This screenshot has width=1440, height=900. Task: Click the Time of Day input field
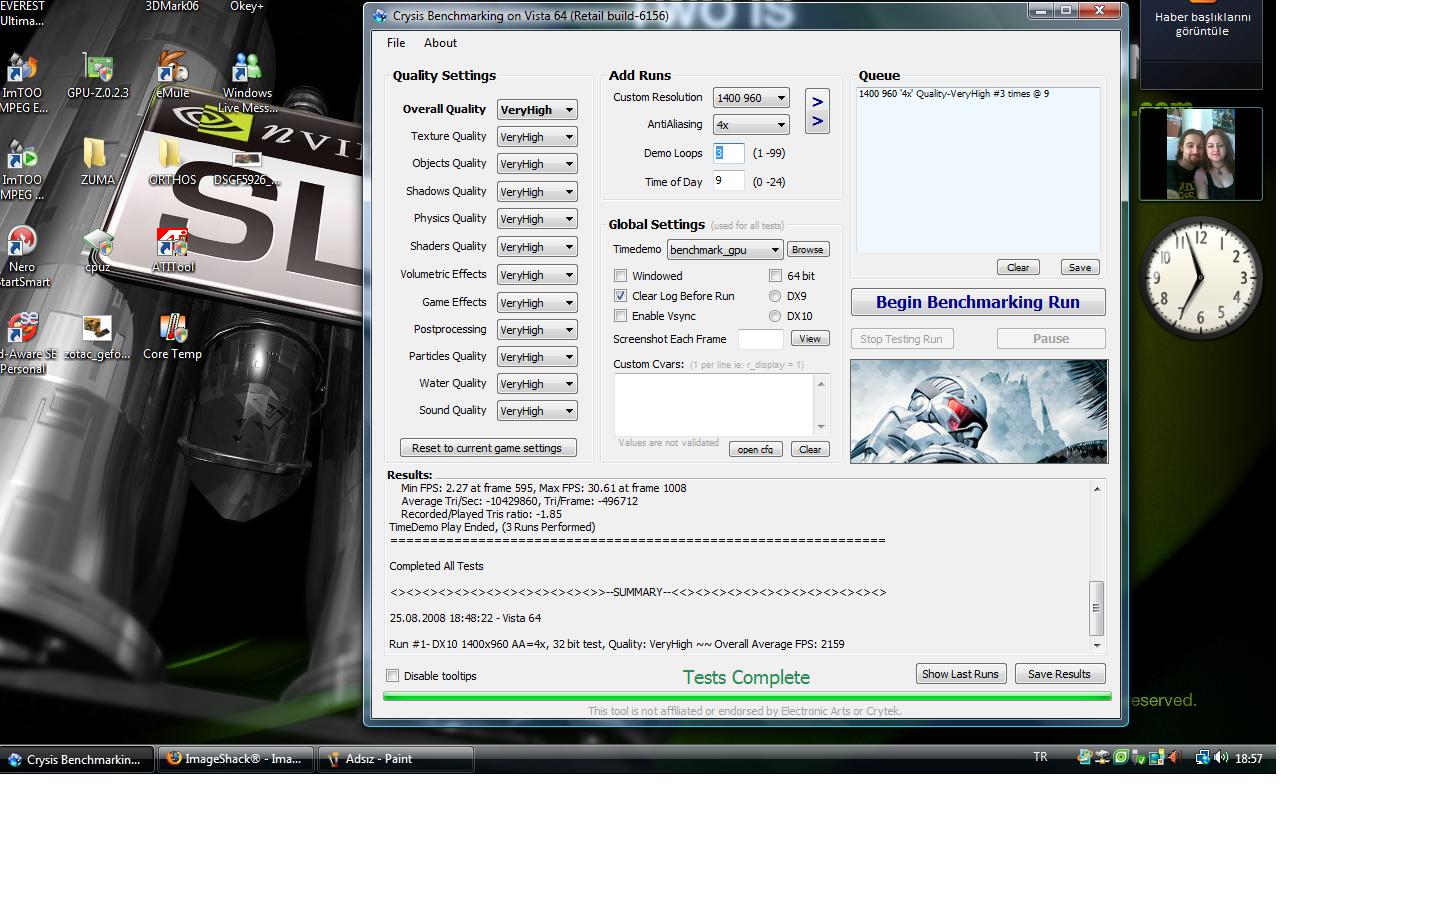tap(728, 181)
